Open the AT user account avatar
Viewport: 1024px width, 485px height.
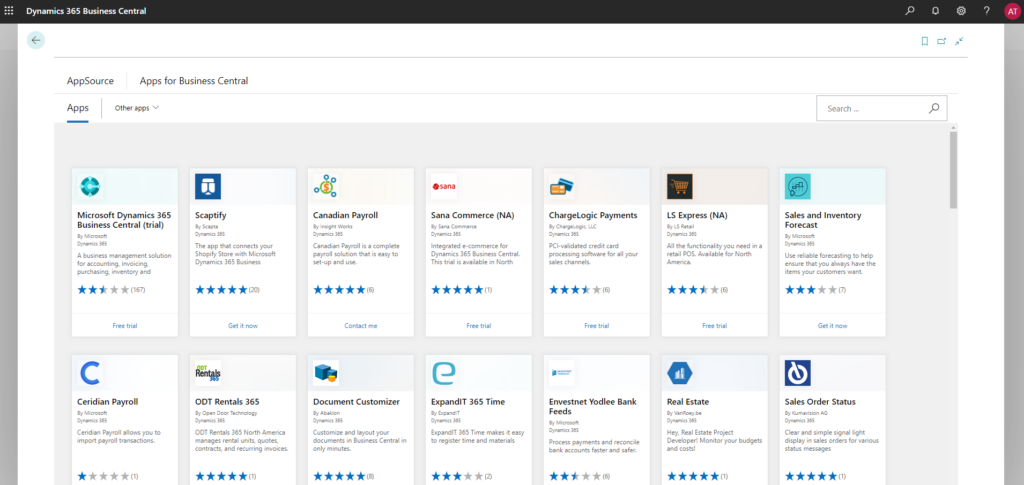1012,11
